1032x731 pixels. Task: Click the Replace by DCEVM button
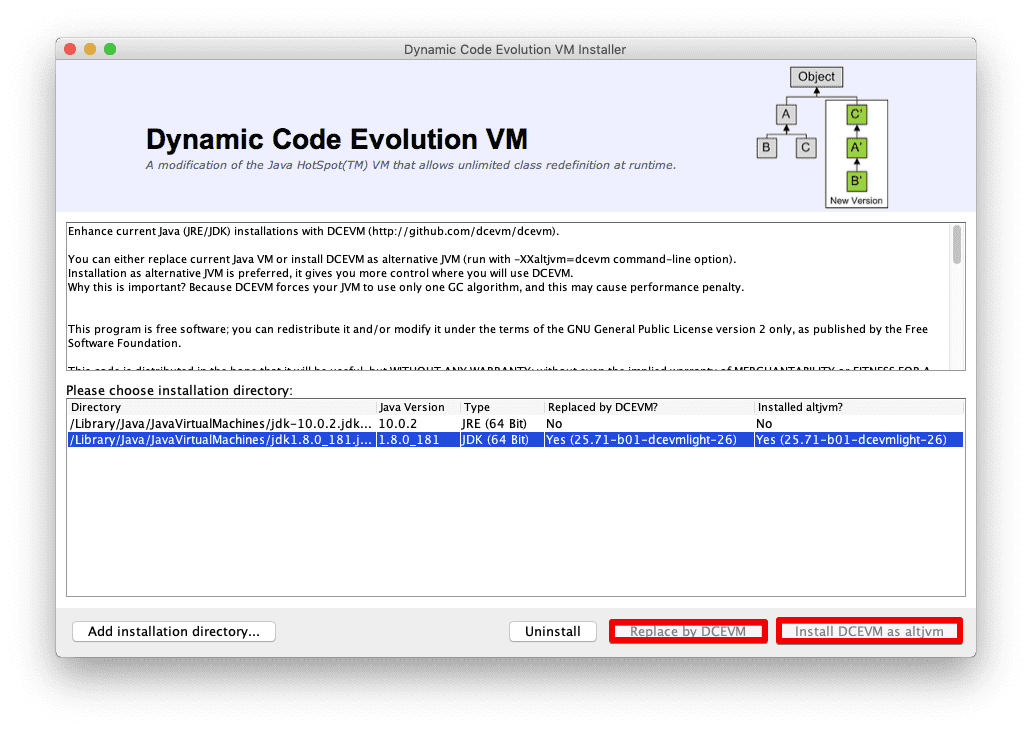tap(687, 630)
